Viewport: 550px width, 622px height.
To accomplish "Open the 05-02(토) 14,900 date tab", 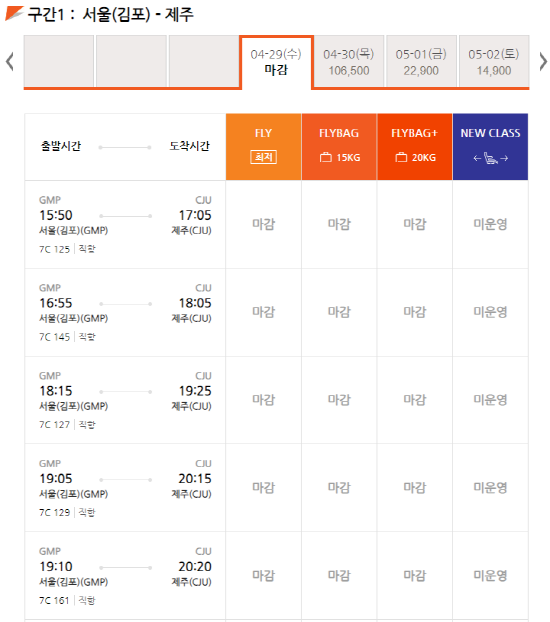I will coord(494,61).
